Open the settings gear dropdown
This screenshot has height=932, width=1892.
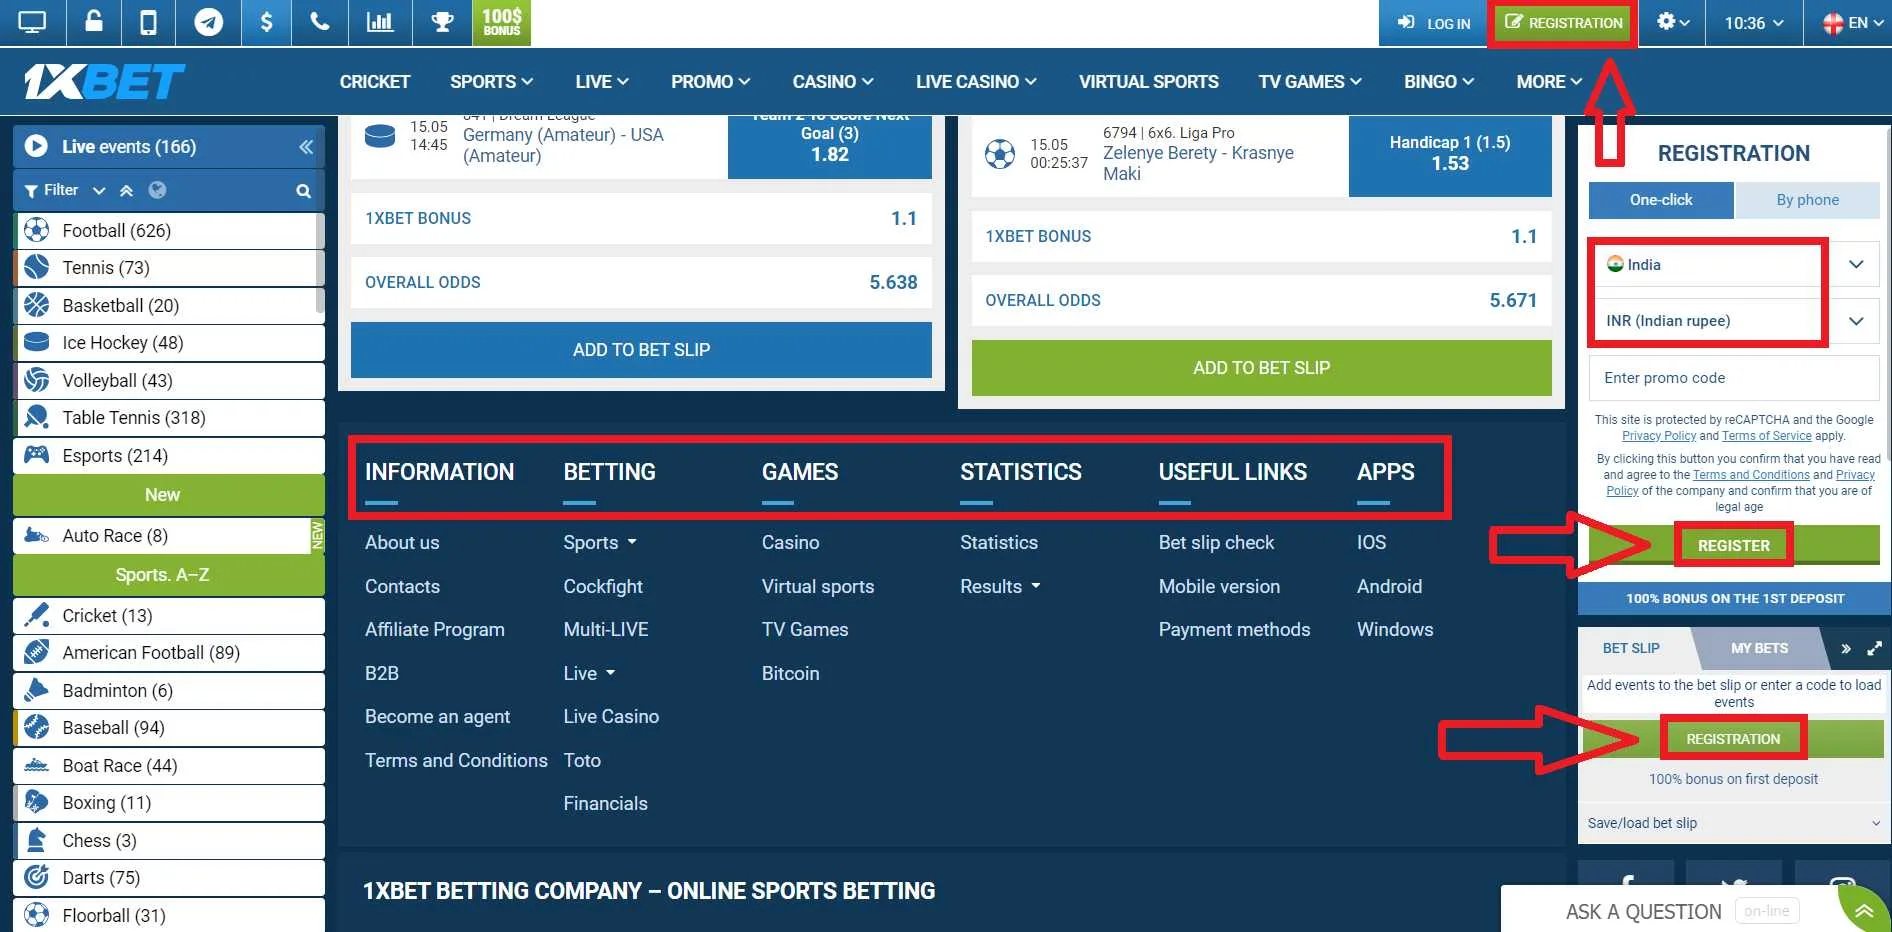pos(1672,22)
